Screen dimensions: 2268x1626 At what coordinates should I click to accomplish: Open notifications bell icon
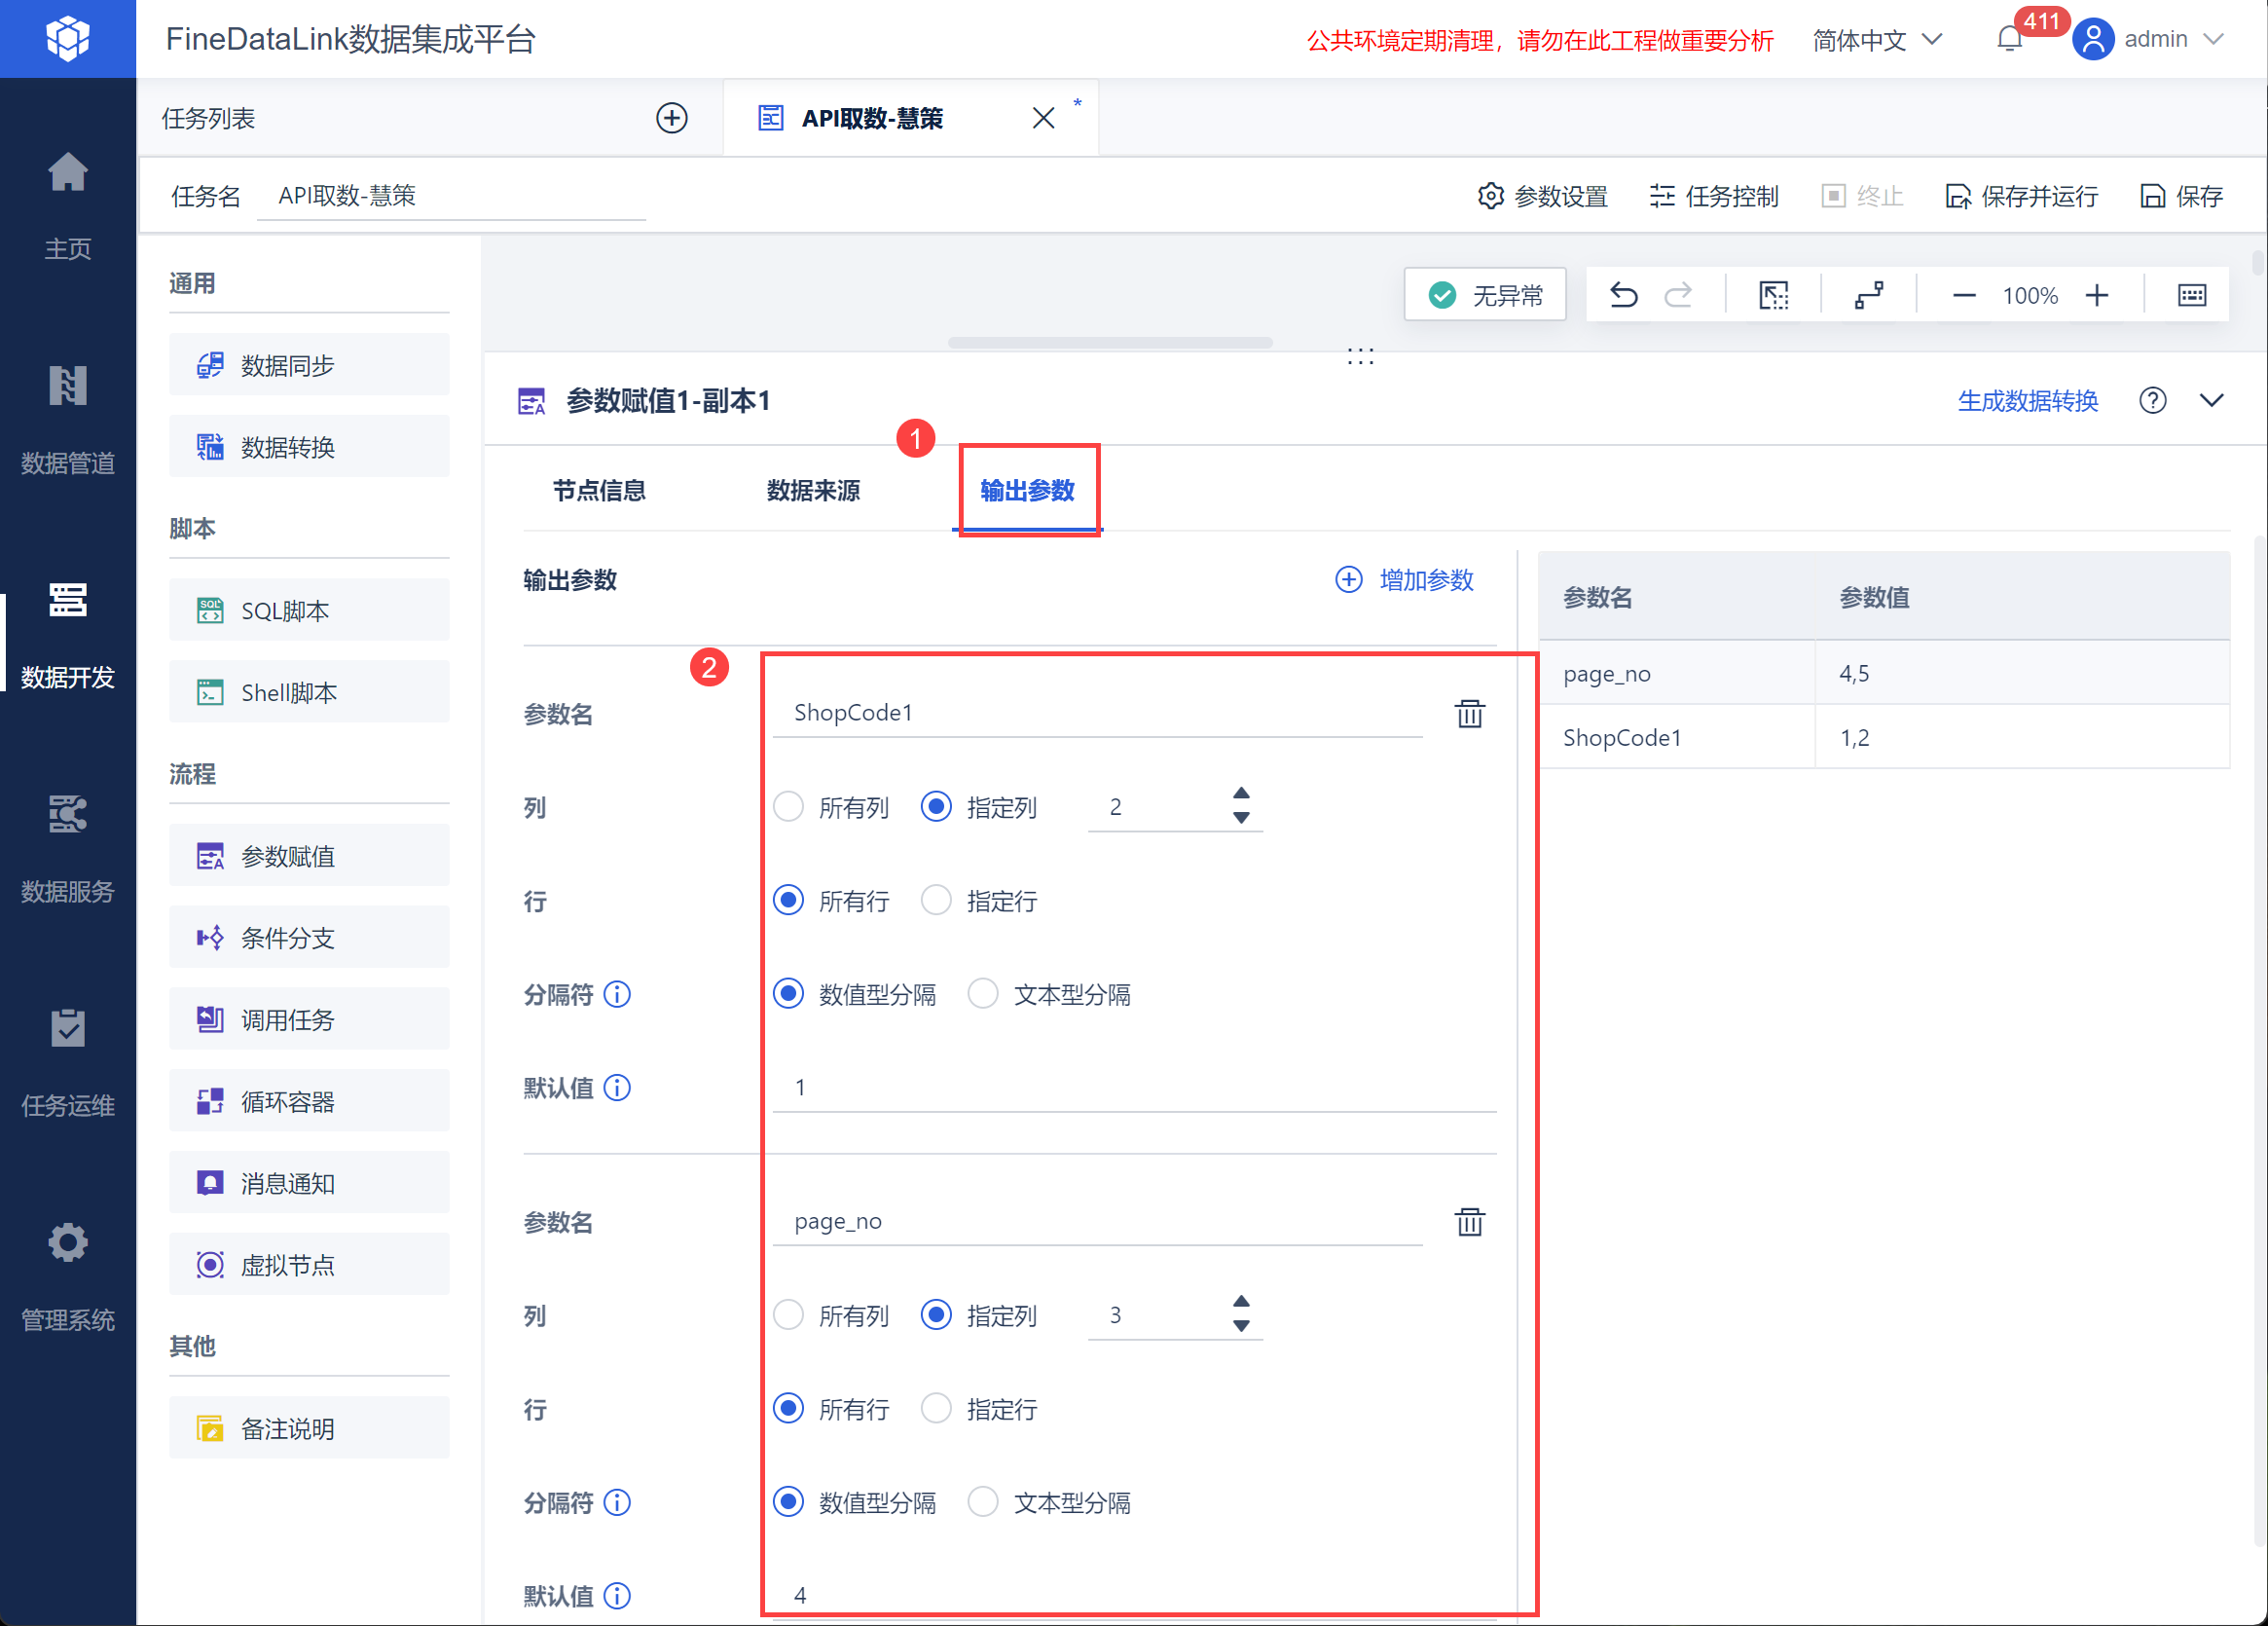pyautogui.click(x=2009, y=39)
